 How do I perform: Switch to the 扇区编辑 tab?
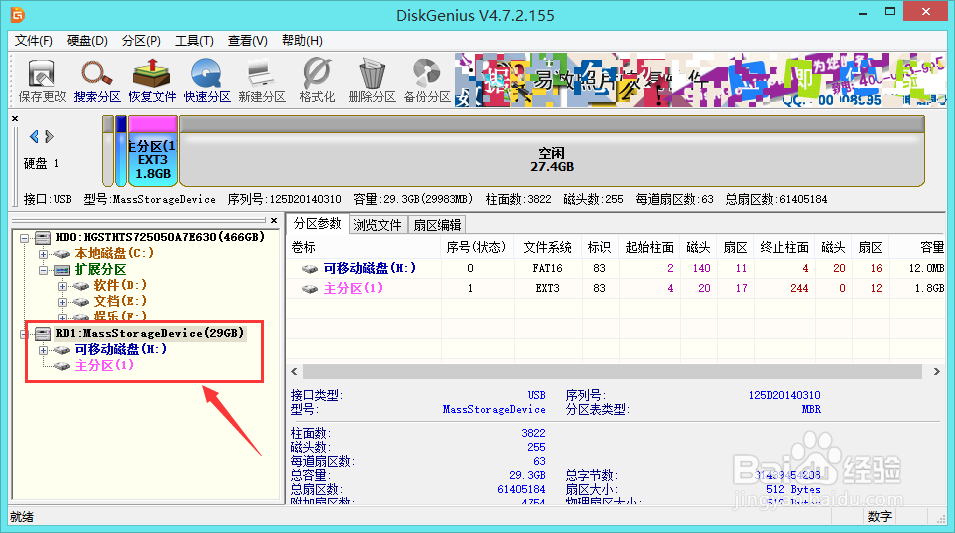[x=437, y=225]
